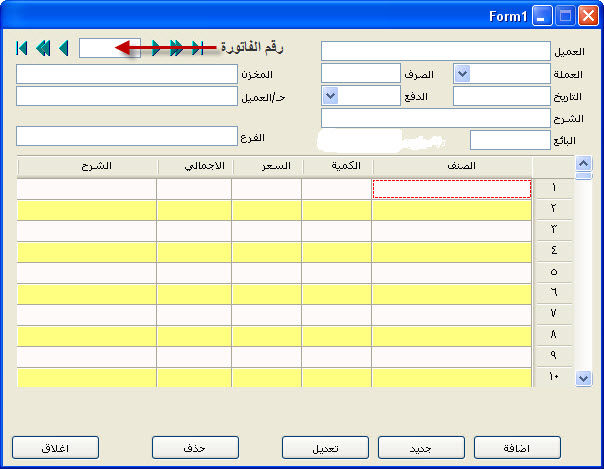Screen dimensions: 604x469
Task: Click the حذف delete button
Action: coord(195,448)
